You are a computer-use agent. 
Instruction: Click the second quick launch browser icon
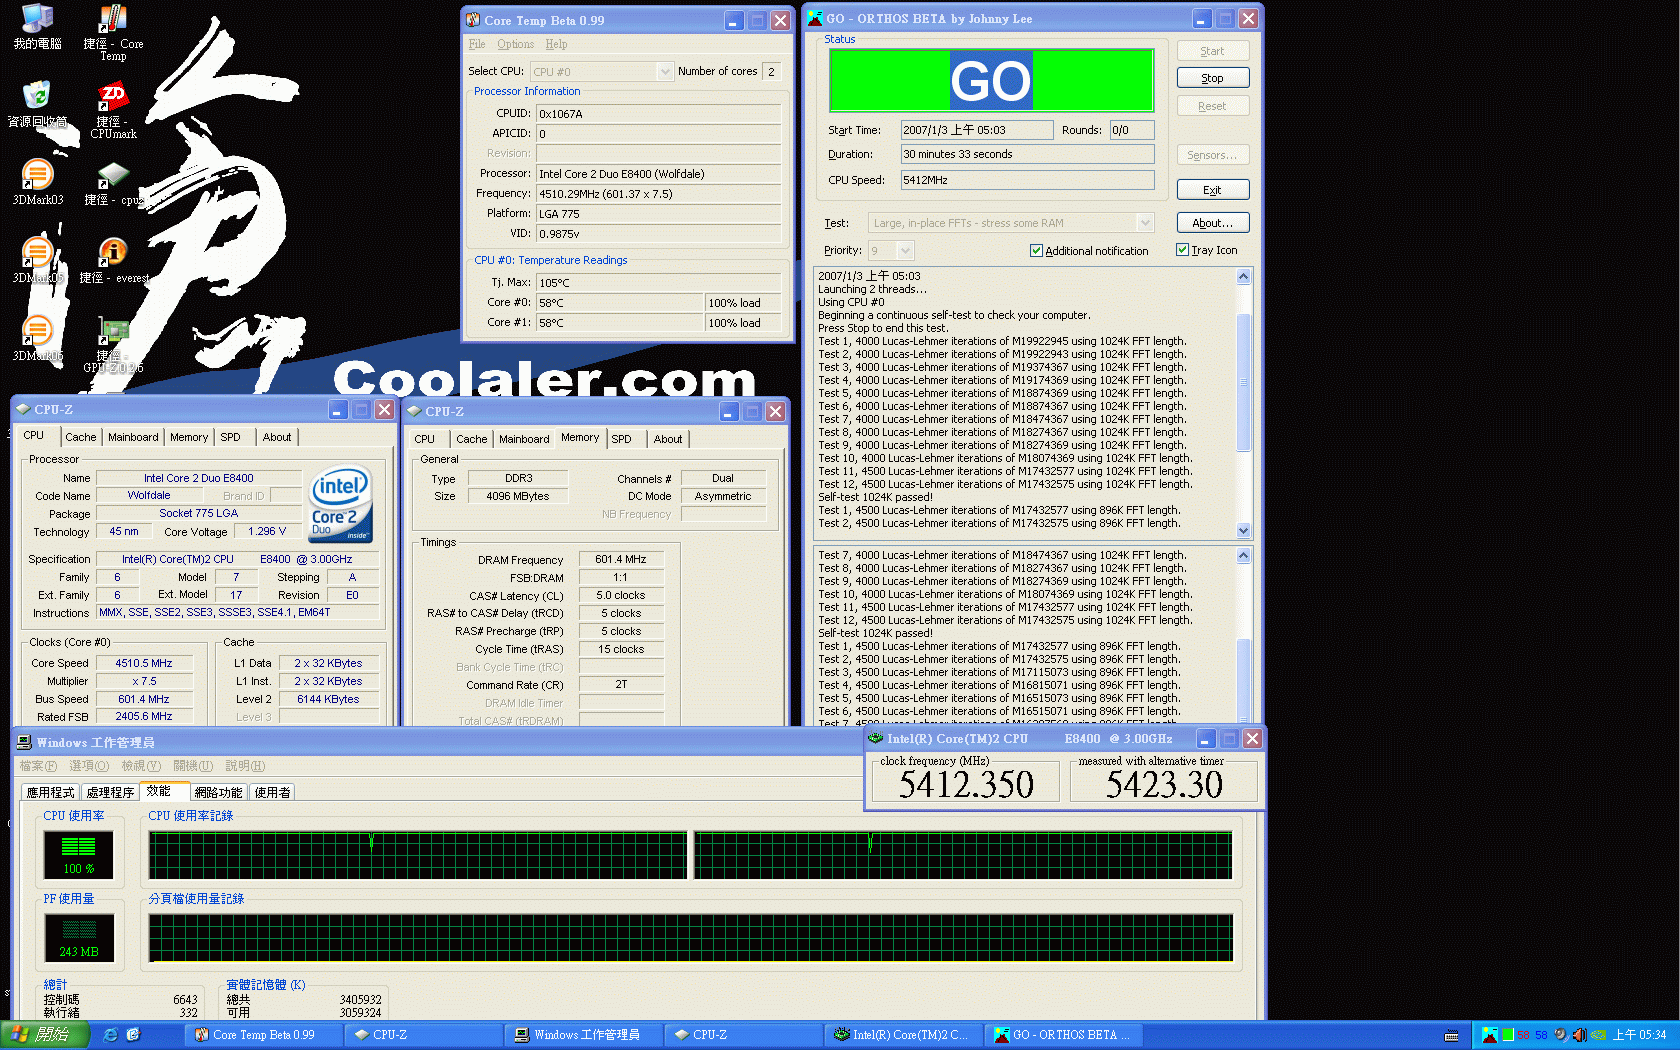[x=133, y=1035]
